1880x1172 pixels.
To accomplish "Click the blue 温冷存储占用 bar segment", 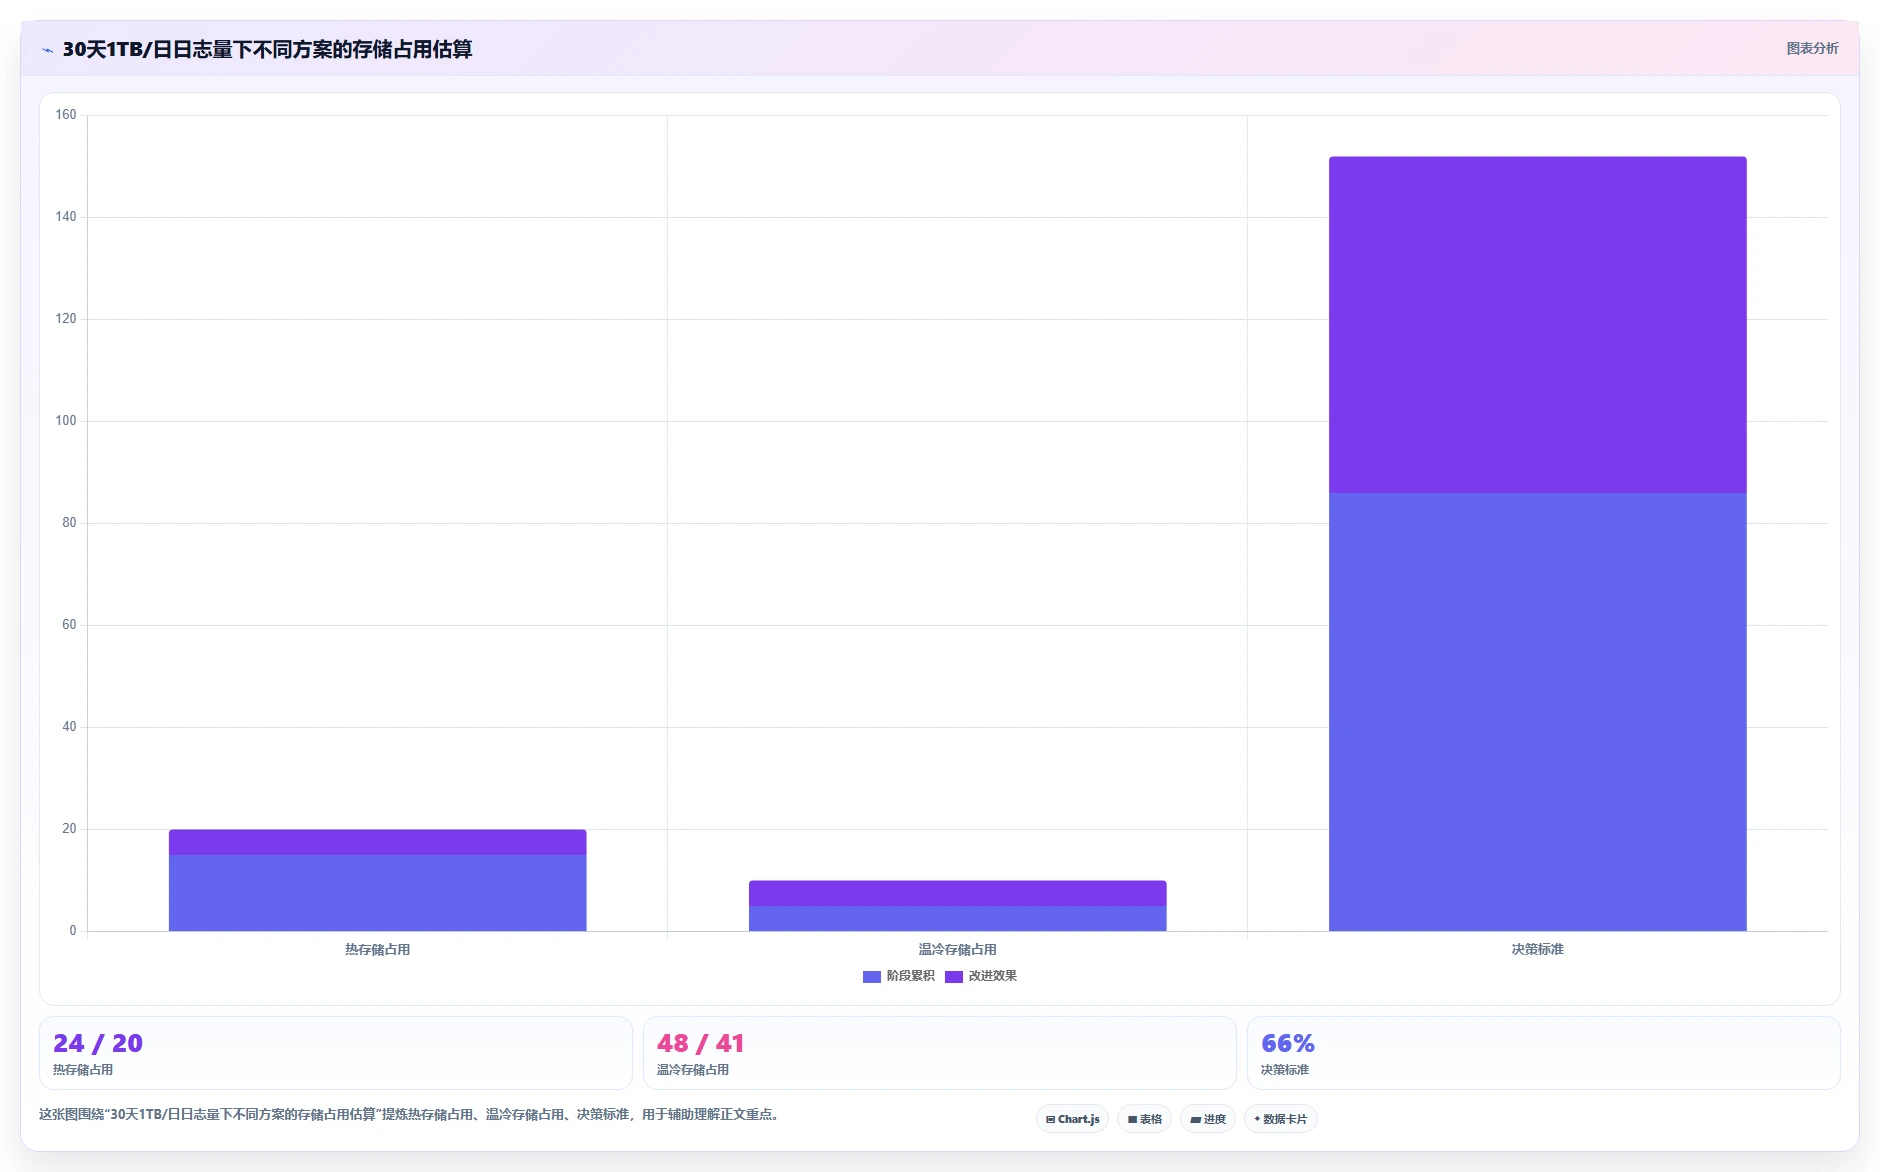I will coord(957,919).
